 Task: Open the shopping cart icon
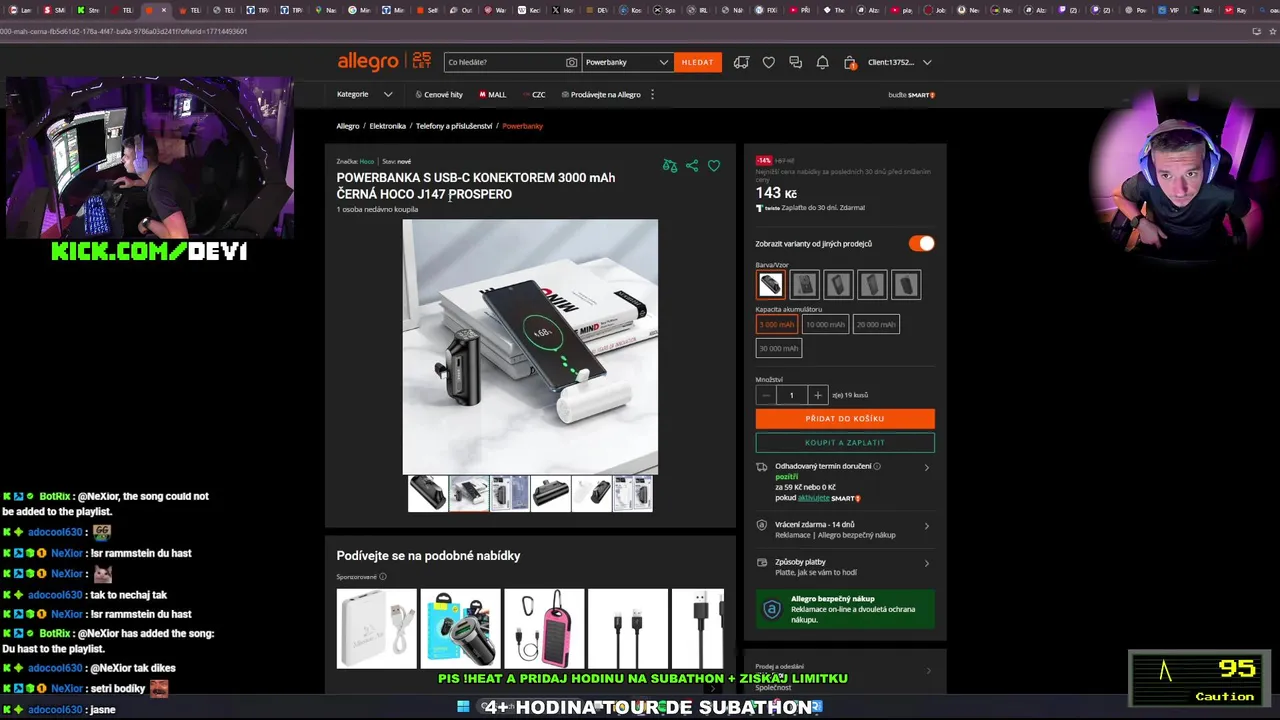849,62
